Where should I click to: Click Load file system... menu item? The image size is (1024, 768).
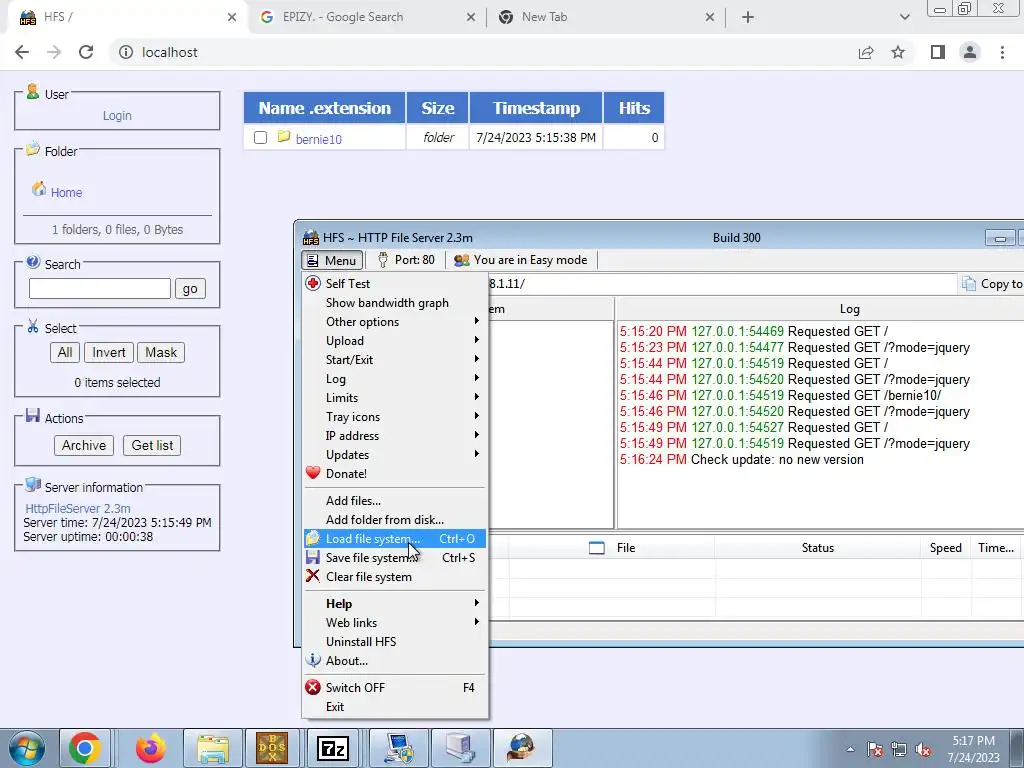point(394,539)
